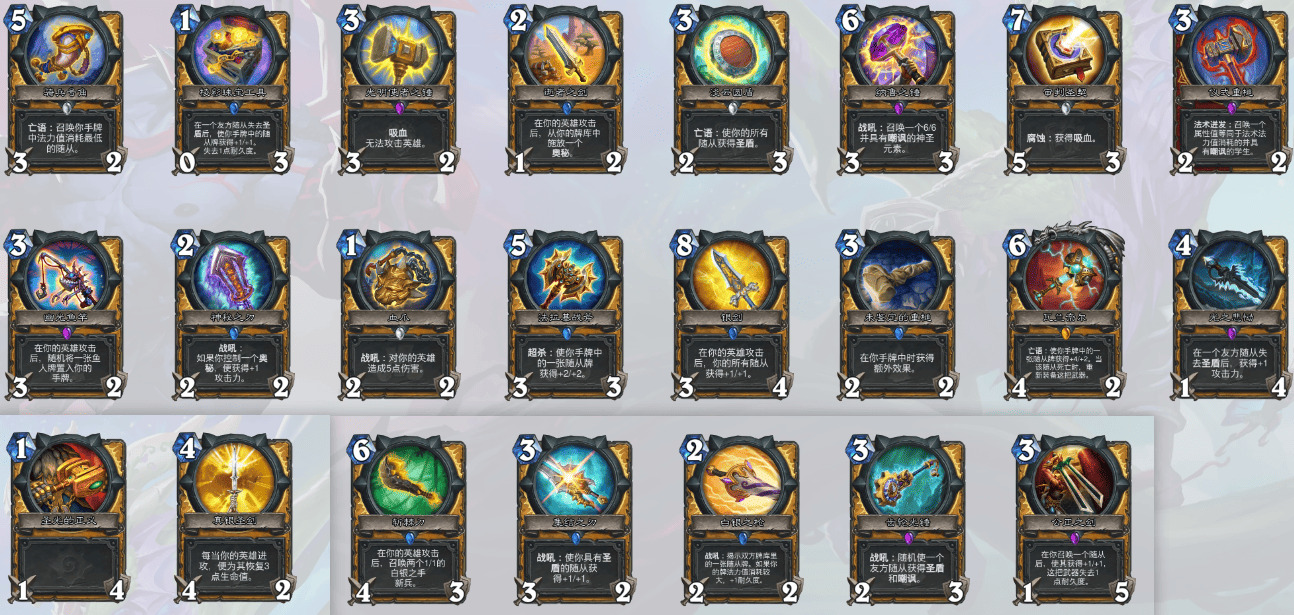Open the 5-cost golden spiked mace card
The image size is (1294, 615).
[564, 315]
